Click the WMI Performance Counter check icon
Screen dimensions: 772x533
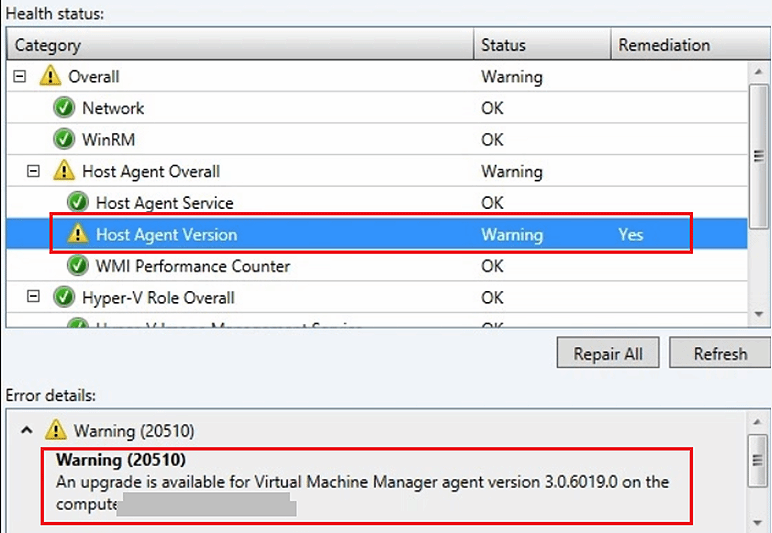click(x=78, y=266)
